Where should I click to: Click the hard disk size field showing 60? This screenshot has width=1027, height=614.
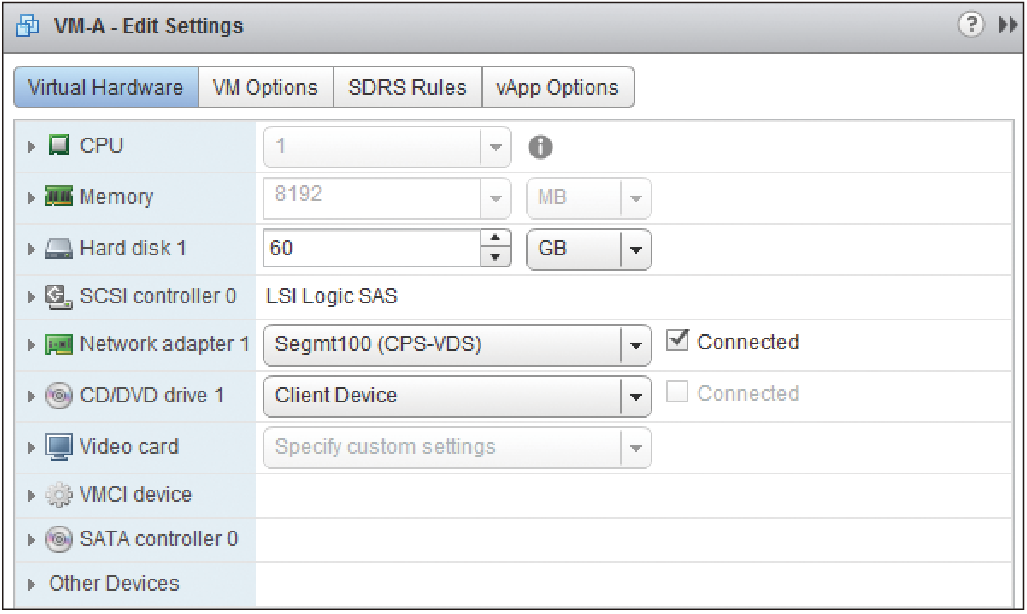click(372, 248)
